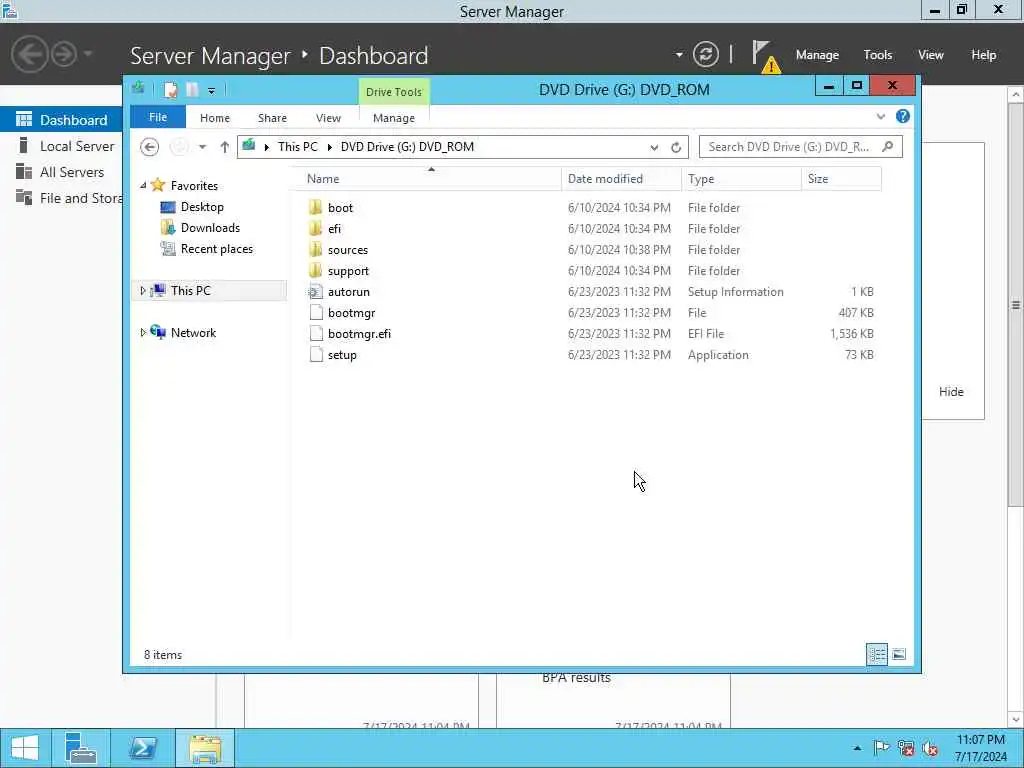This screenshot has width=1024, height=768.
Task: Open the File ribbon tab
Action: (158, 117)
